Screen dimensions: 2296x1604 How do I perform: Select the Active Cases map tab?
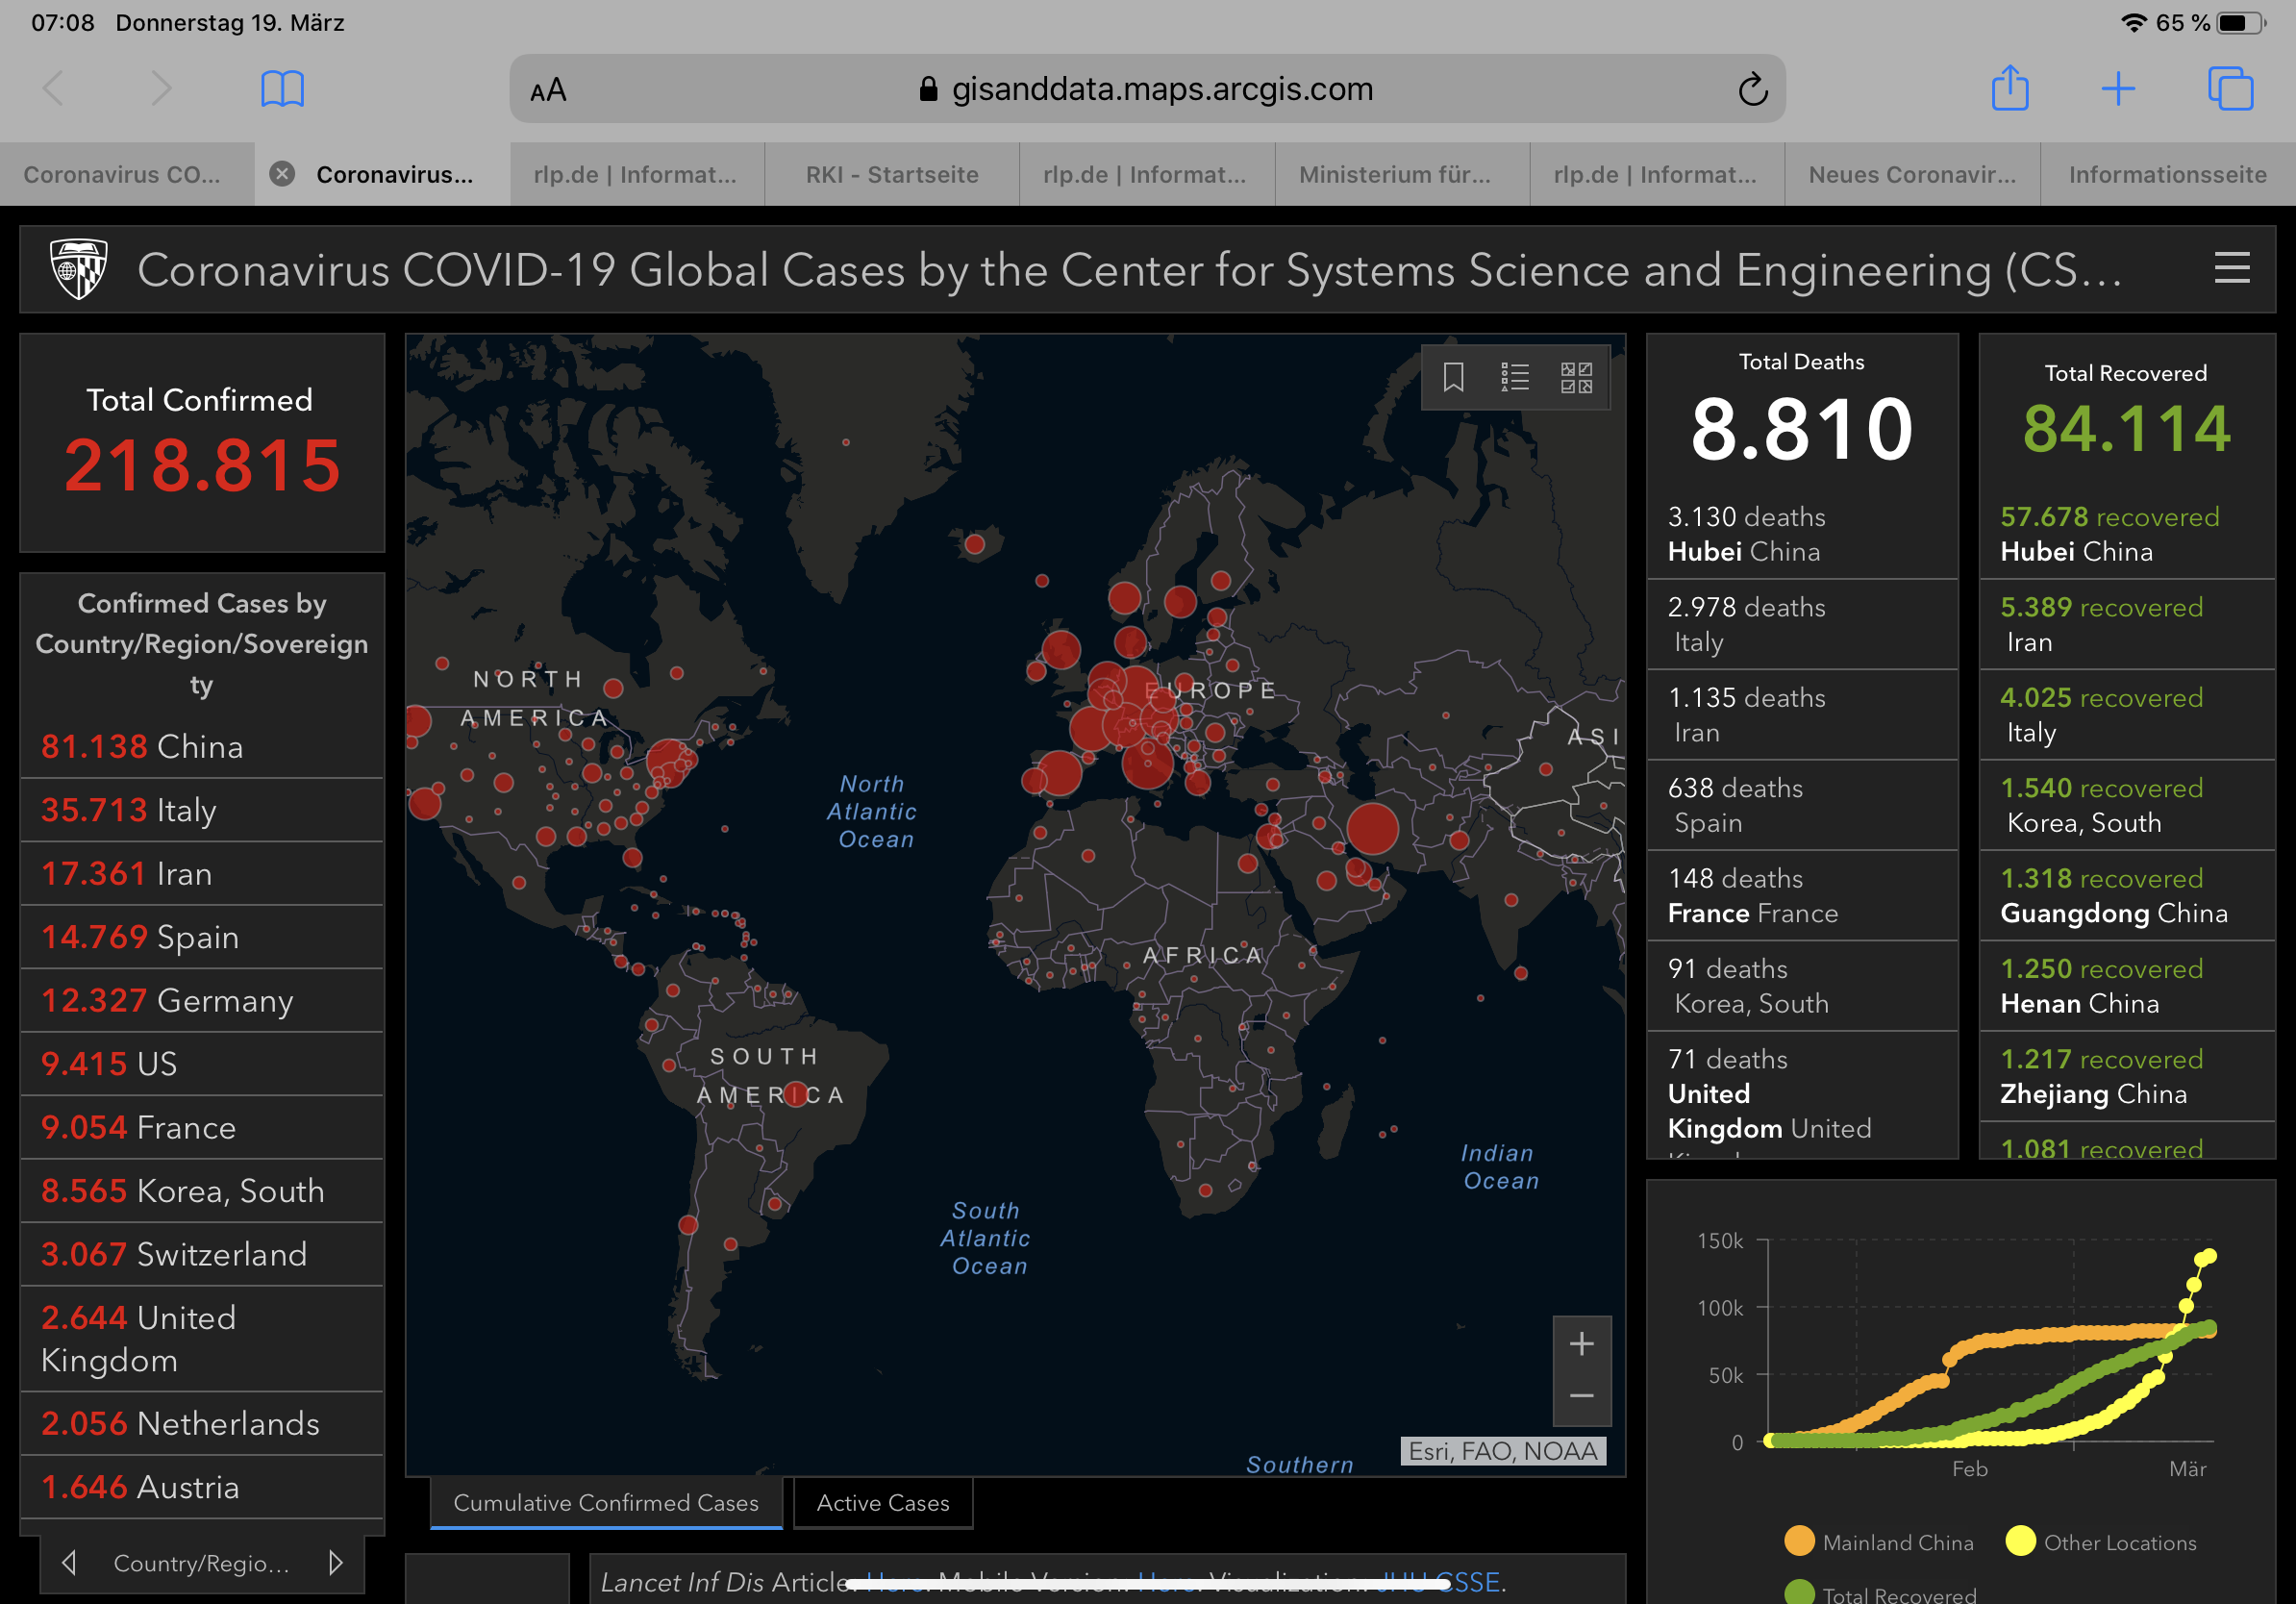pyautogui.click(x=882, y=1502)
